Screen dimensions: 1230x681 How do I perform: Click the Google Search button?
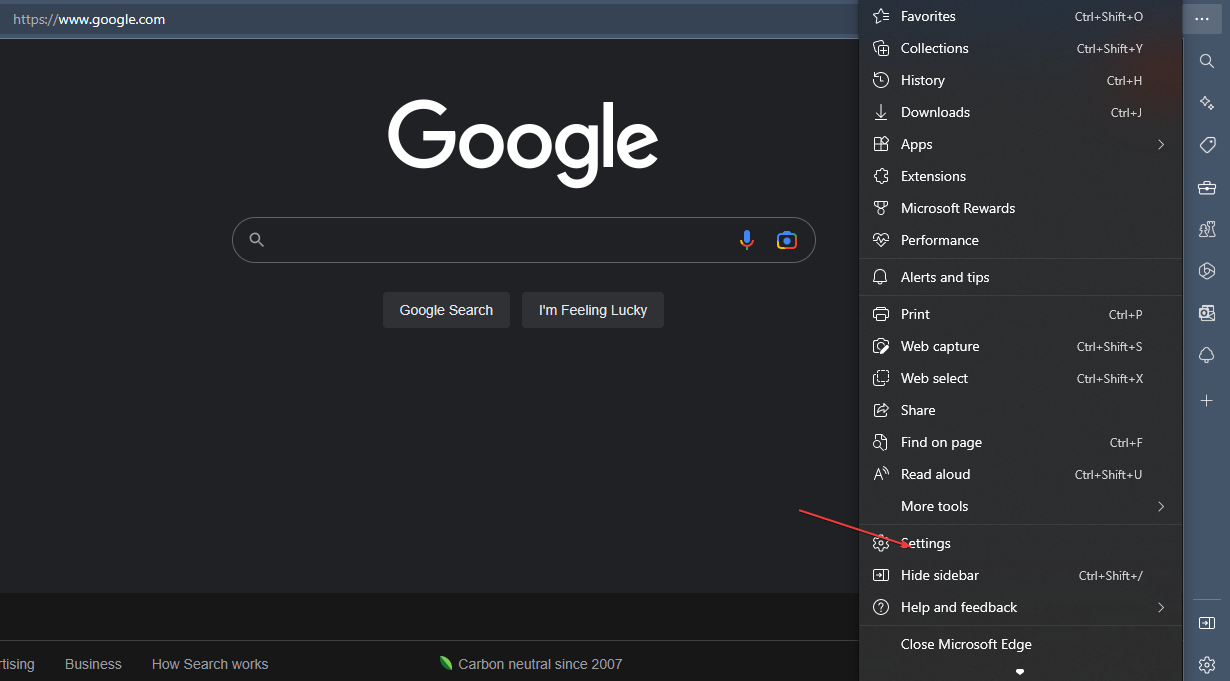tap(446, 310)
